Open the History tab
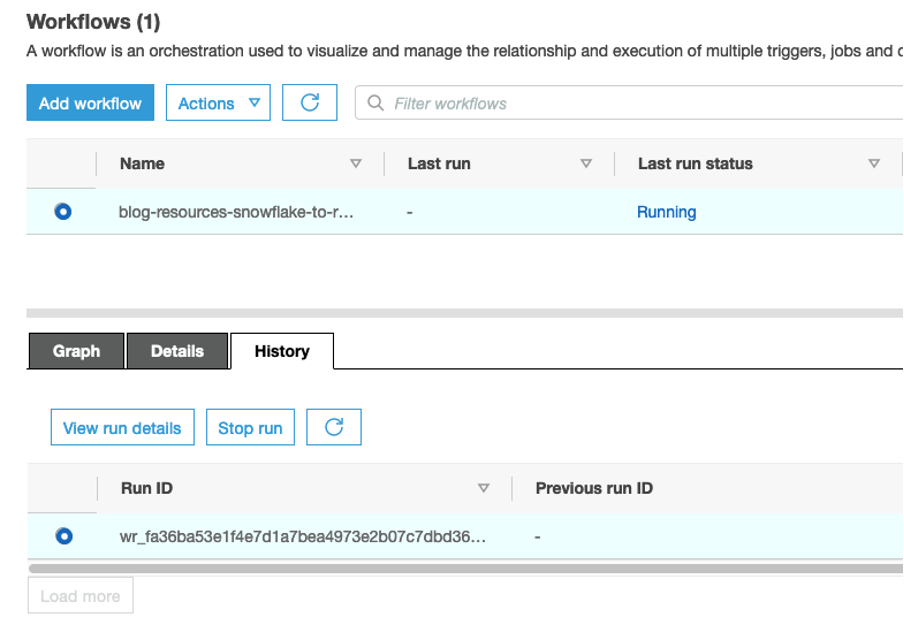This screenshot has height=640, width=904. [282, 351]
